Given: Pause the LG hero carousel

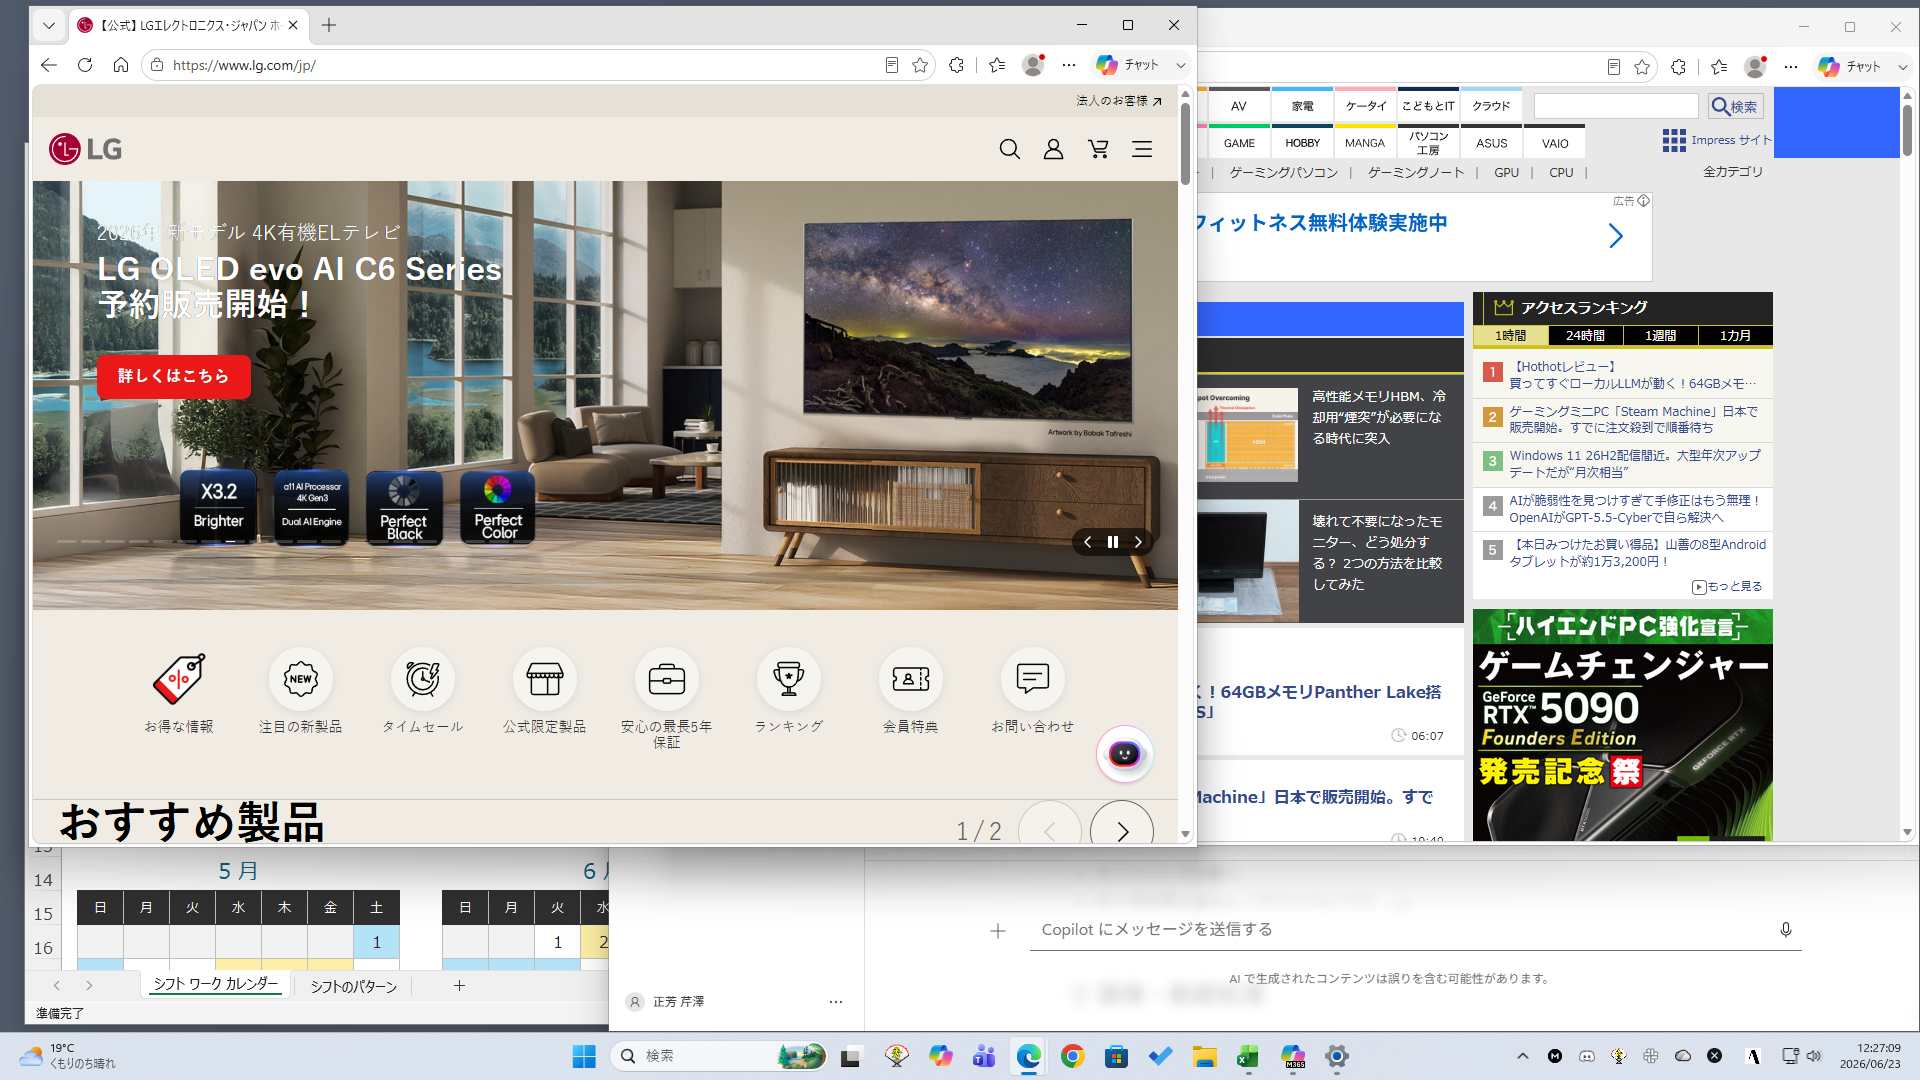Looking at the screenshot, I should coord(1113,542).
